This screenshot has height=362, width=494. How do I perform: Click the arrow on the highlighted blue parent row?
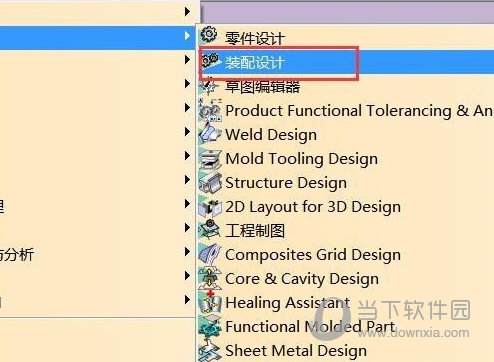point(187,35)
